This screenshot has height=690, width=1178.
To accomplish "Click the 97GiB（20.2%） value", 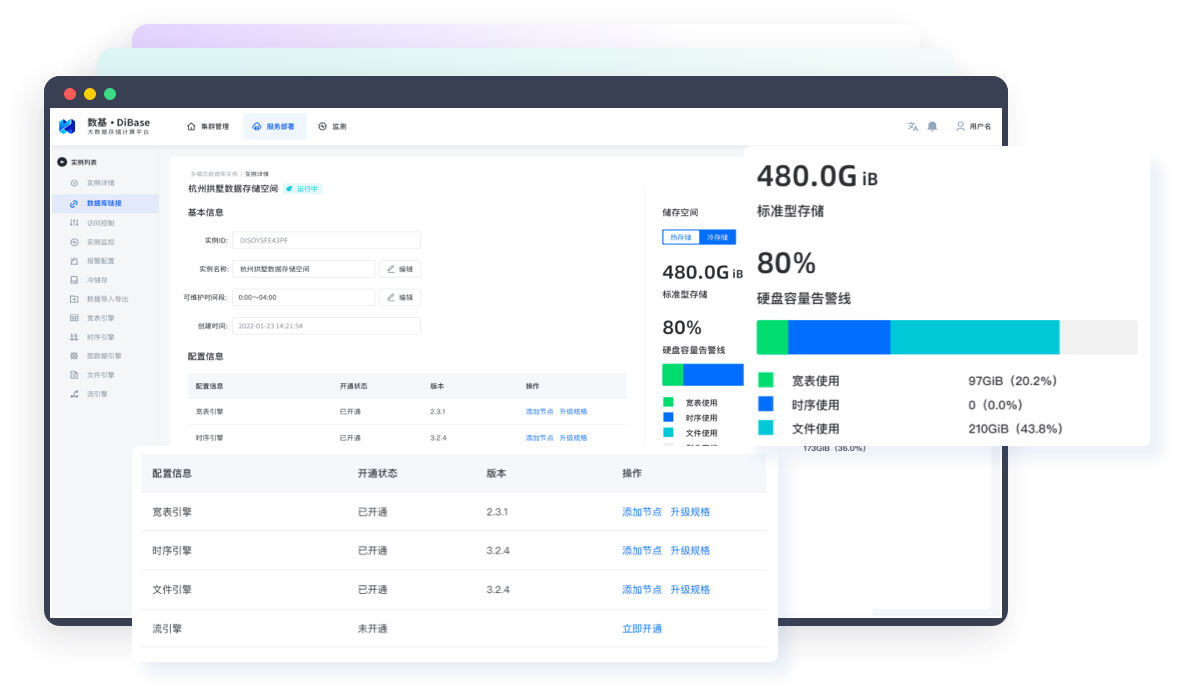I will coord(1013,381).
